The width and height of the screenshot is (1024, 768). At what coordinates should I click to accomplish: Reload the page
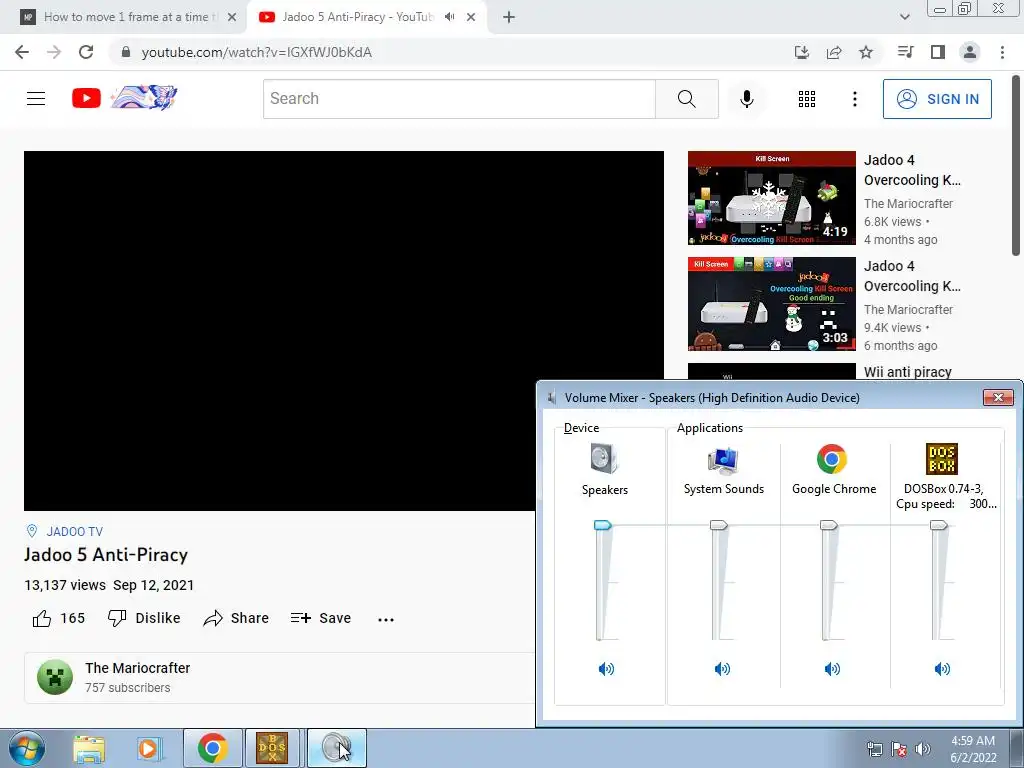[86, 52]
